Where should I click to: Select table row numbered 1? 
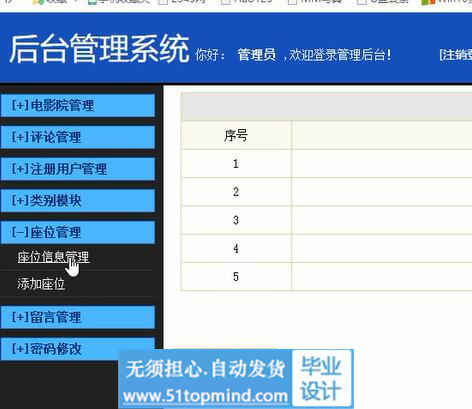[327, 163]
